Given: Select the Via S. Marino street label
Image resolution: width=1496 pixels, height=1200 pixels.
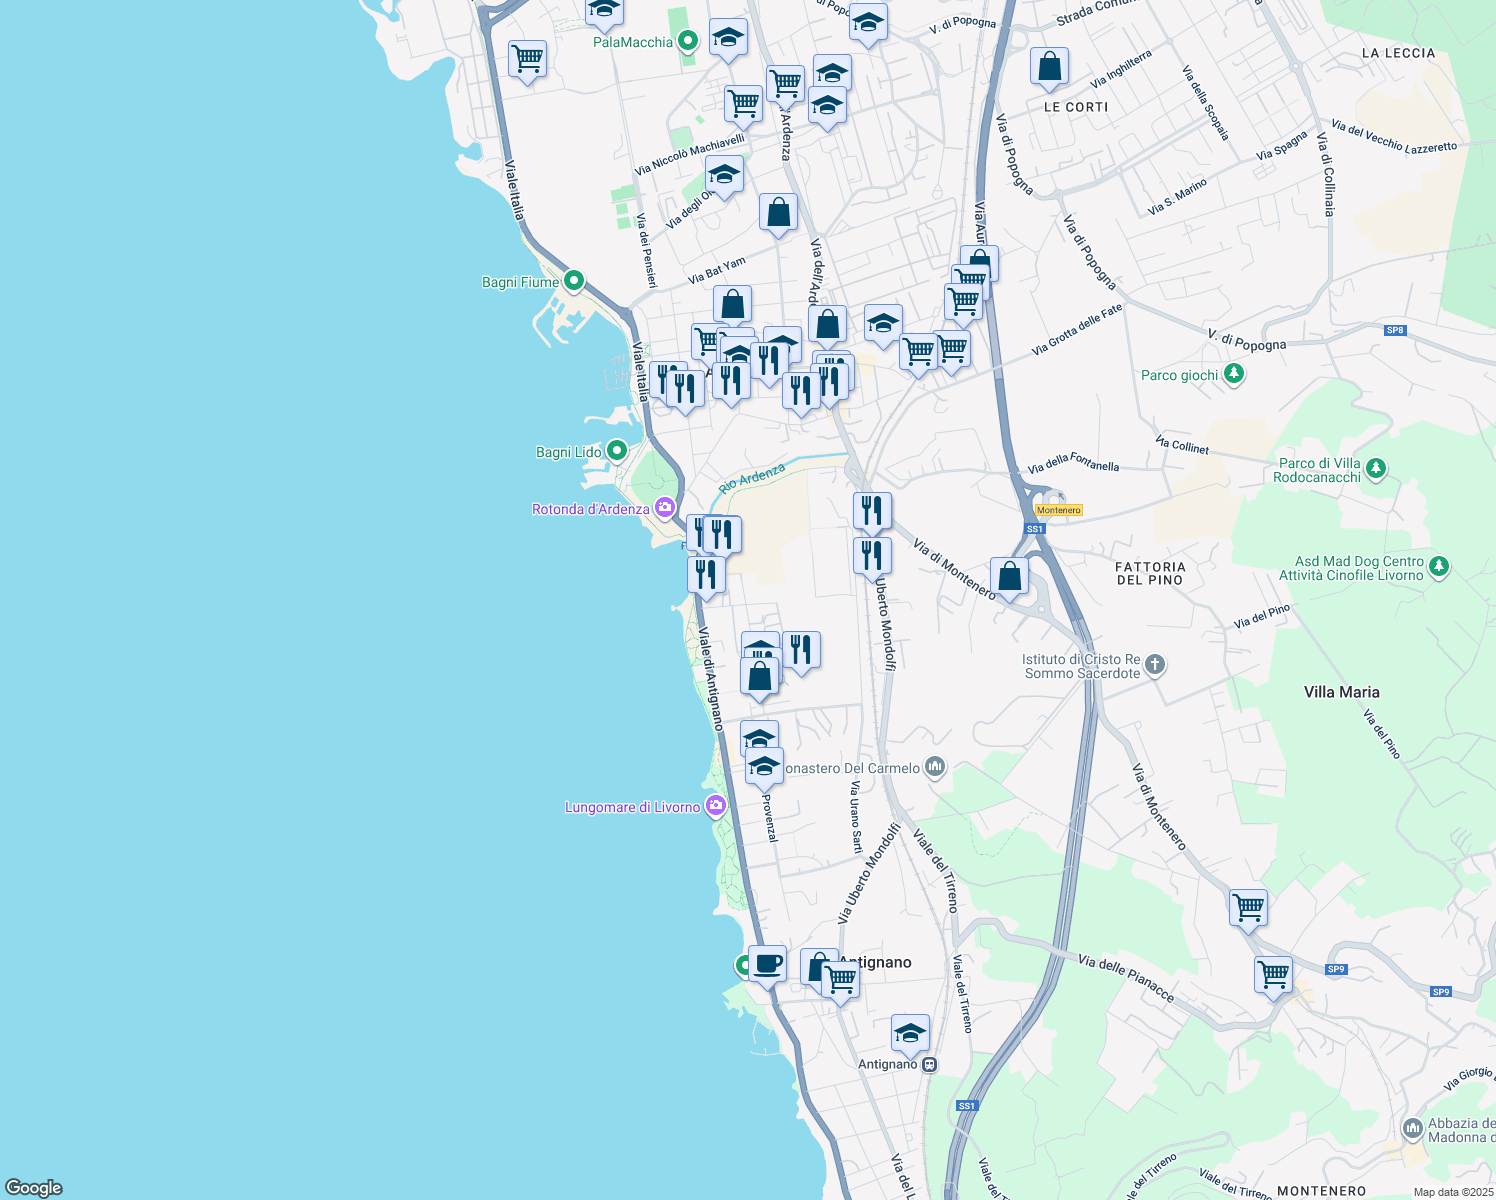Looking at the screenshot, I should pos(1177,197).
